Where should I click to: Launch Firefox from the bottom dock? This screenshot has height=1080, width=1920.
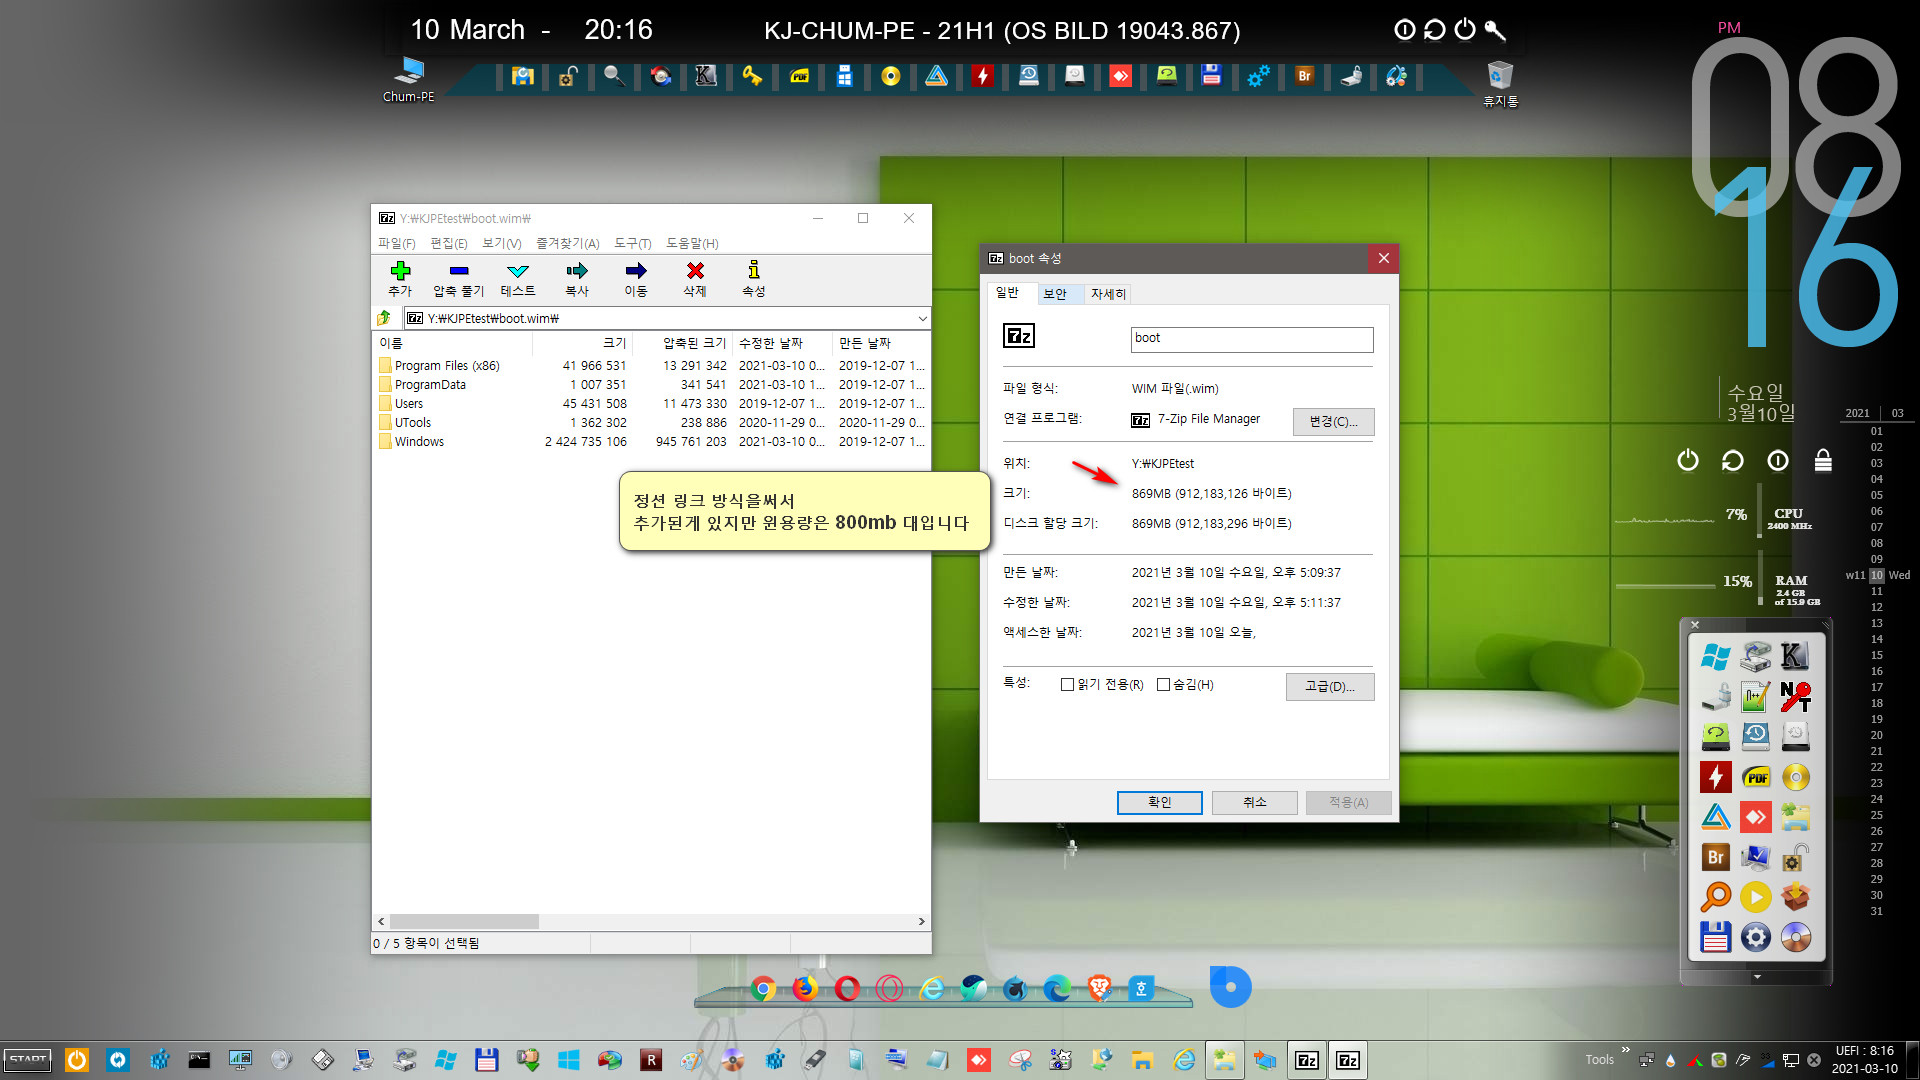click(805, 989)
